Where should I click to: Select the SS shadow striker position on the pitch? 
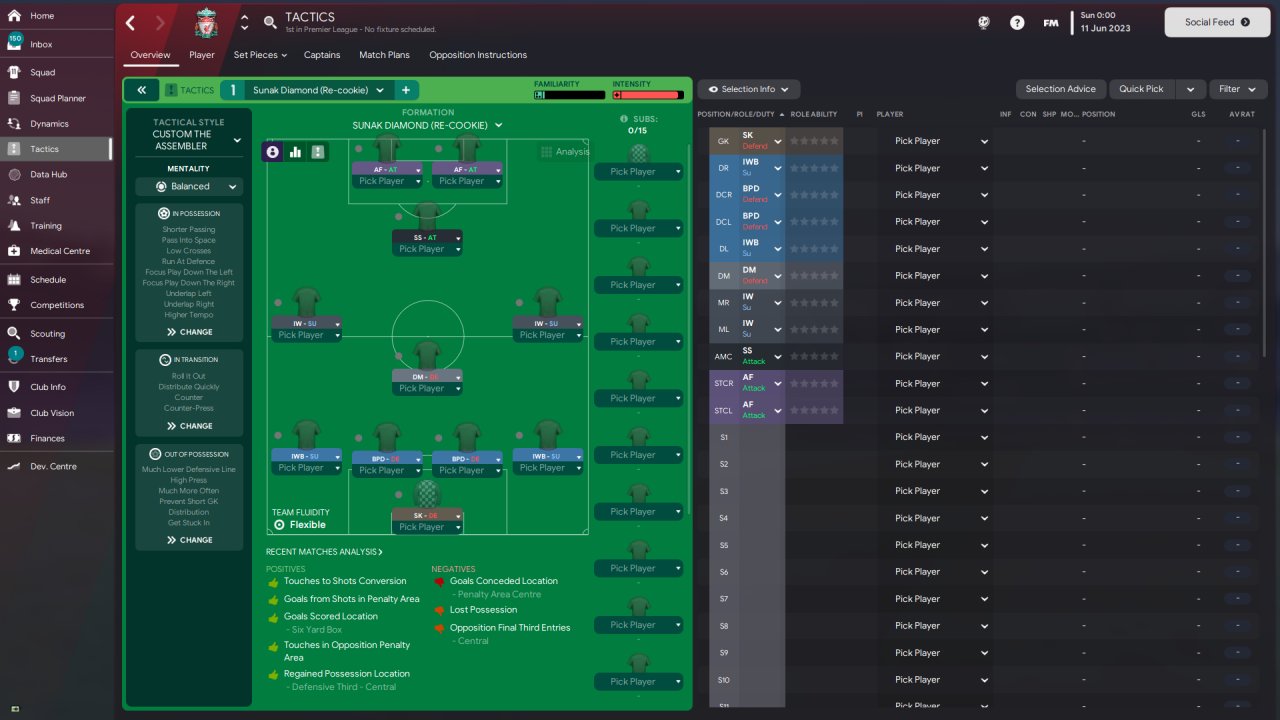[427, 227]
